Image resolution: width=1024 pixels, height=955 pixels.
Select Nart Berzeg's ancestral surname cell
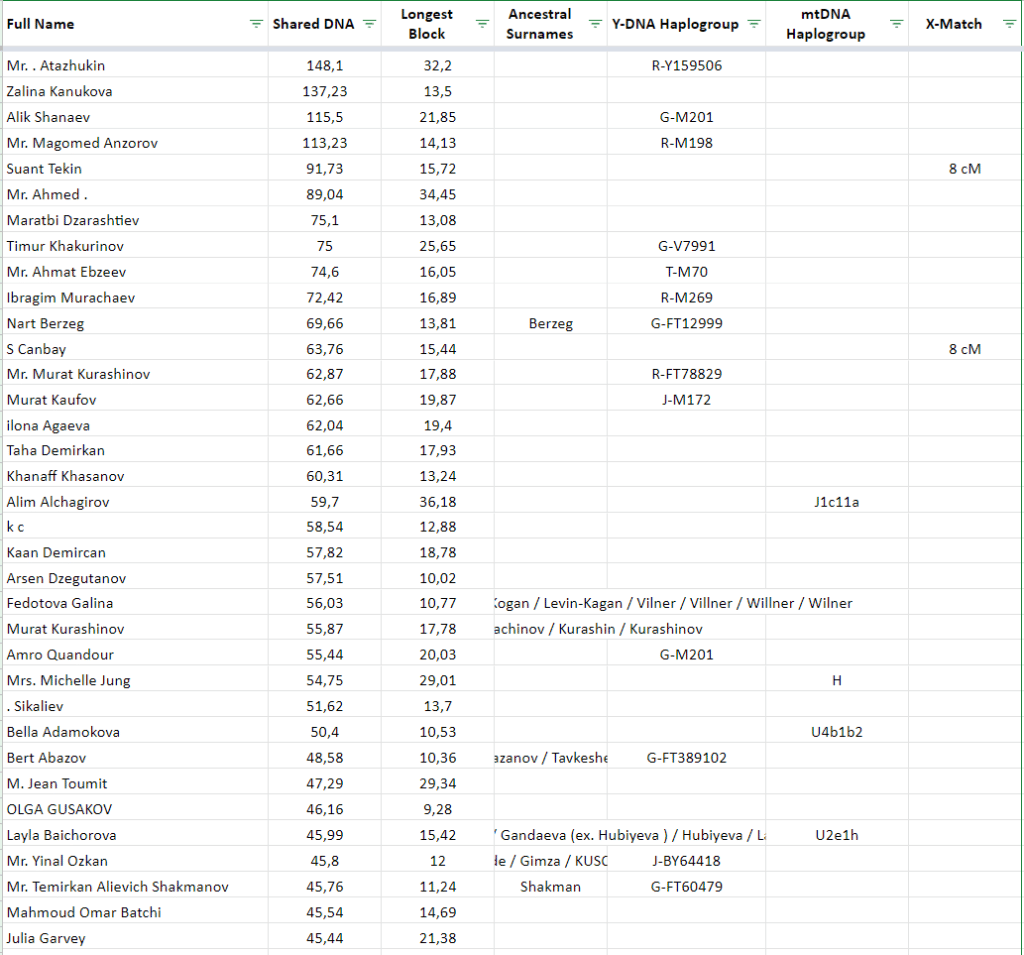coord(550,323)
